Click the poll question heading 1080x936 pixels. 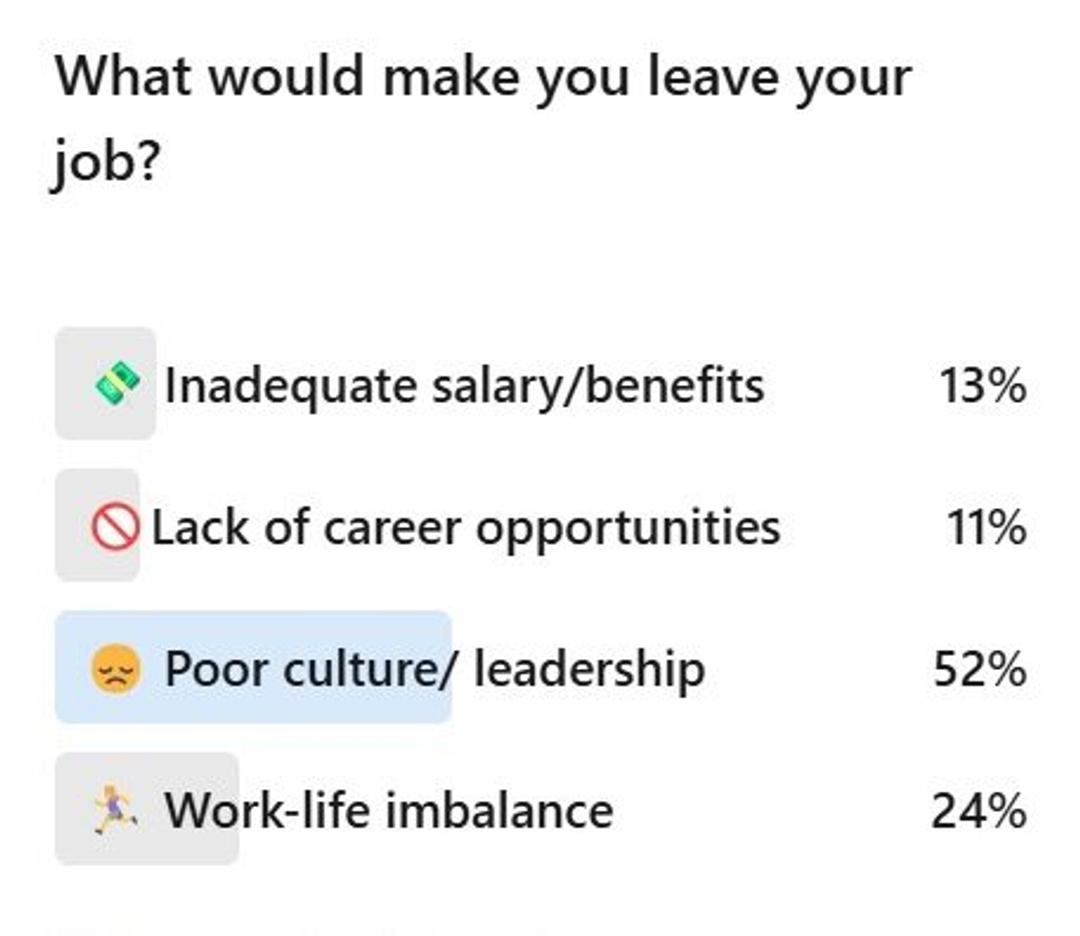pyautogui.click(x=484, y=118)
